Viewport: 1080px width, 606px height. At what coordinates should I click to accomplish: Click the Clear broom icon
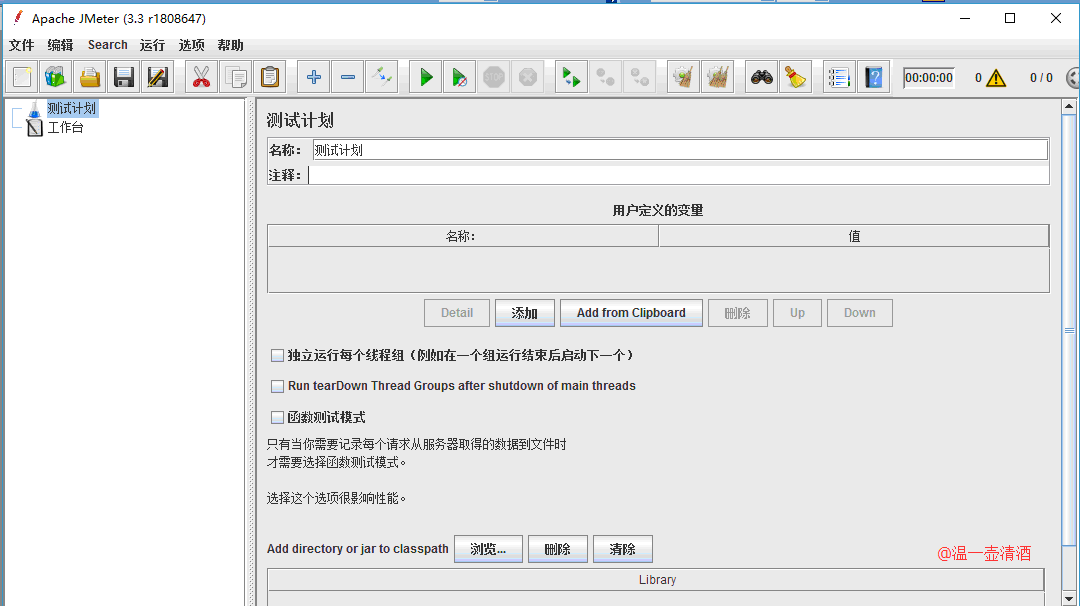[683, 77]
